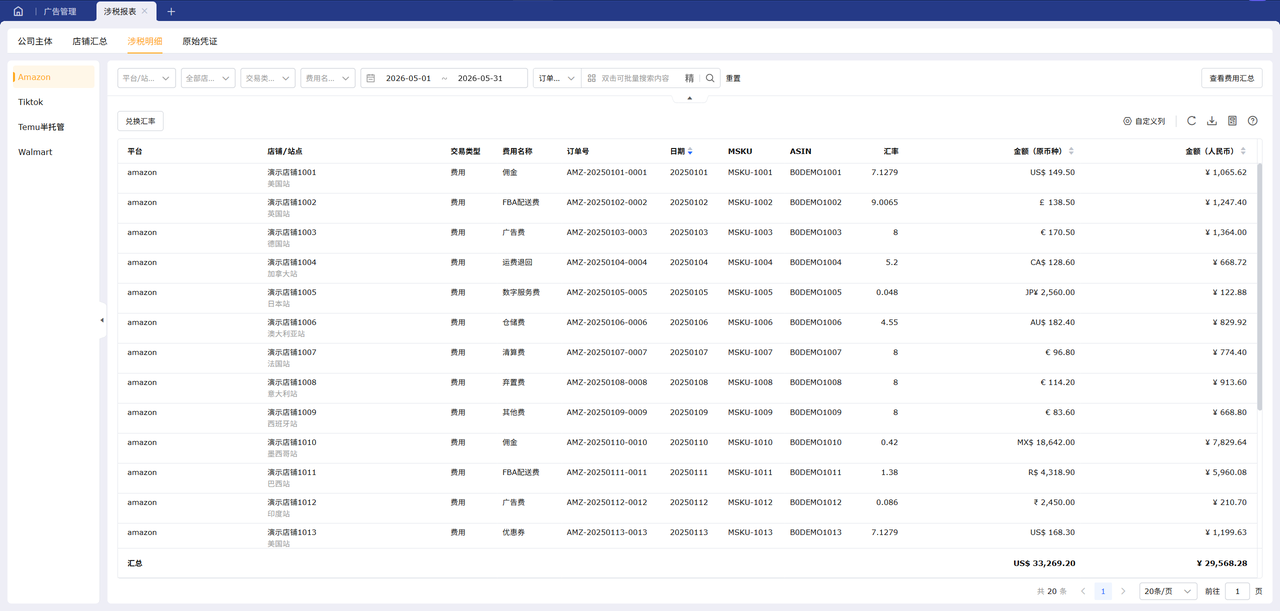
Task: Open 自定义列 column settings
Action: coord(1144,121)
